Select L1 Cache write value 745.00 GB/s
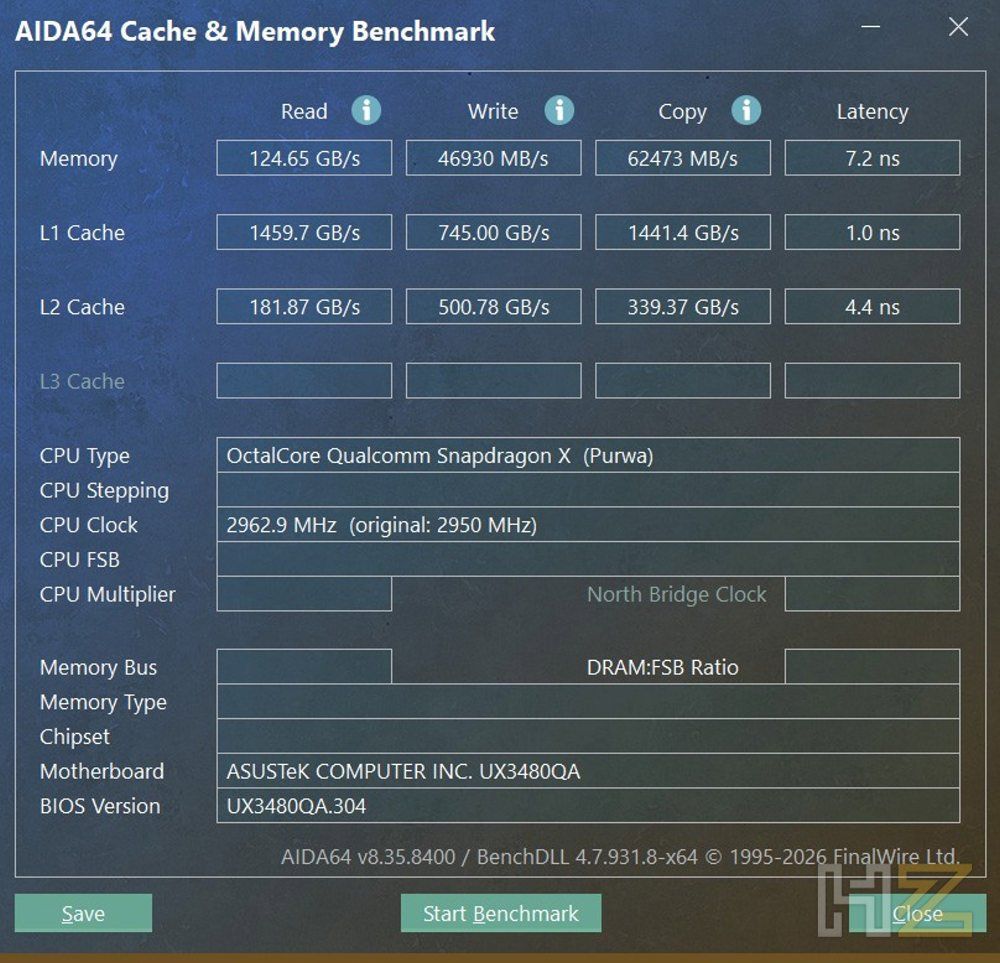This screenshot has height=963, width=1000. tap(494, 232)
